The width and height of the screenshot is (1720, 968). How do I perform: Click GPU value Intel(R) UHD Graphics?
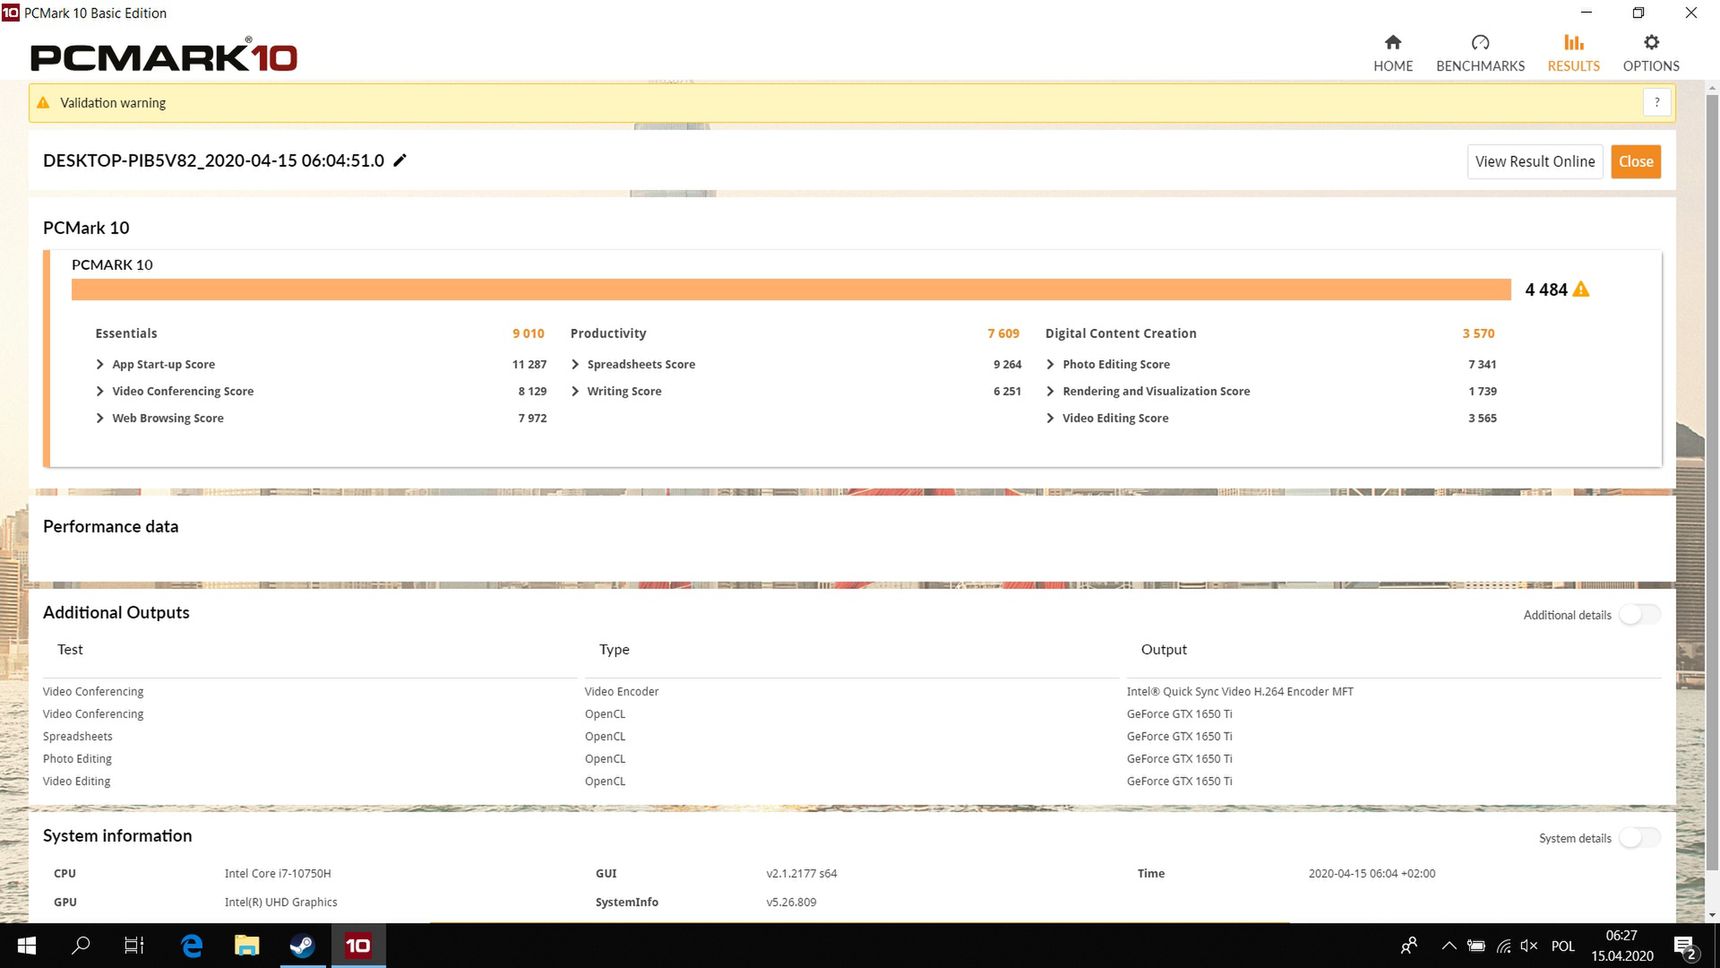point(281,902)
